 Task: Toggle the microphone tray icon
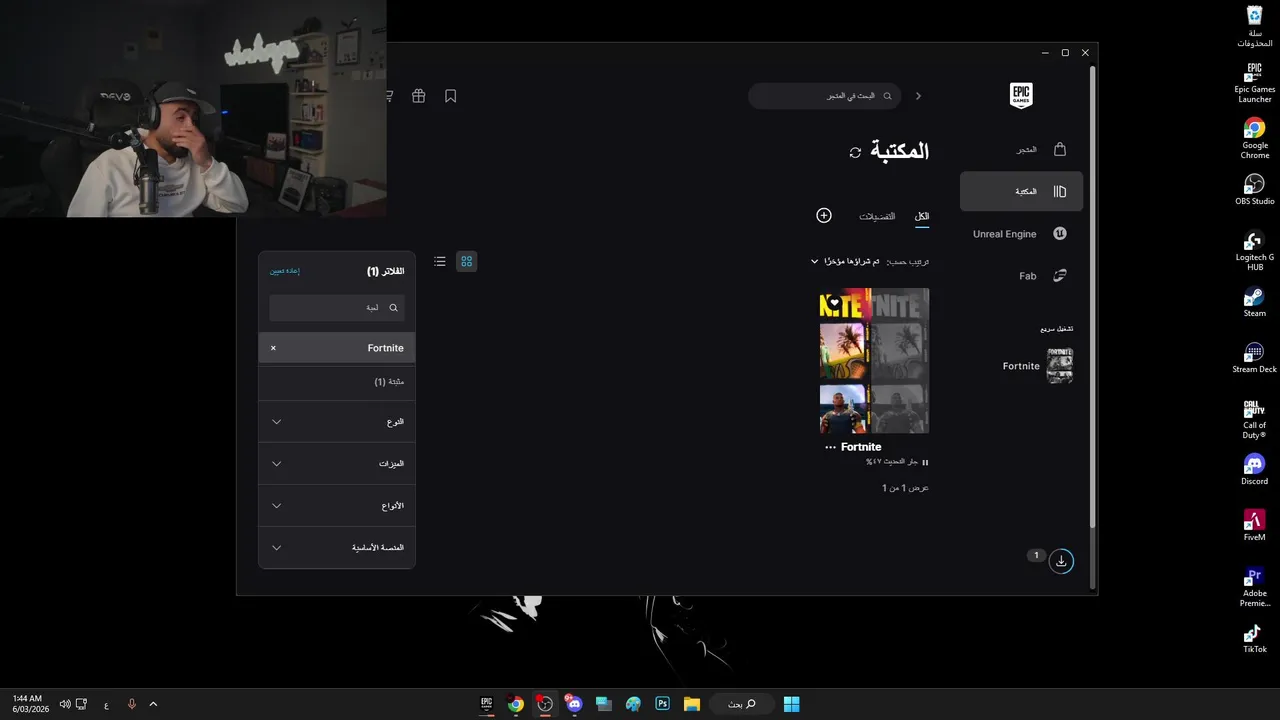coord(131,704)
